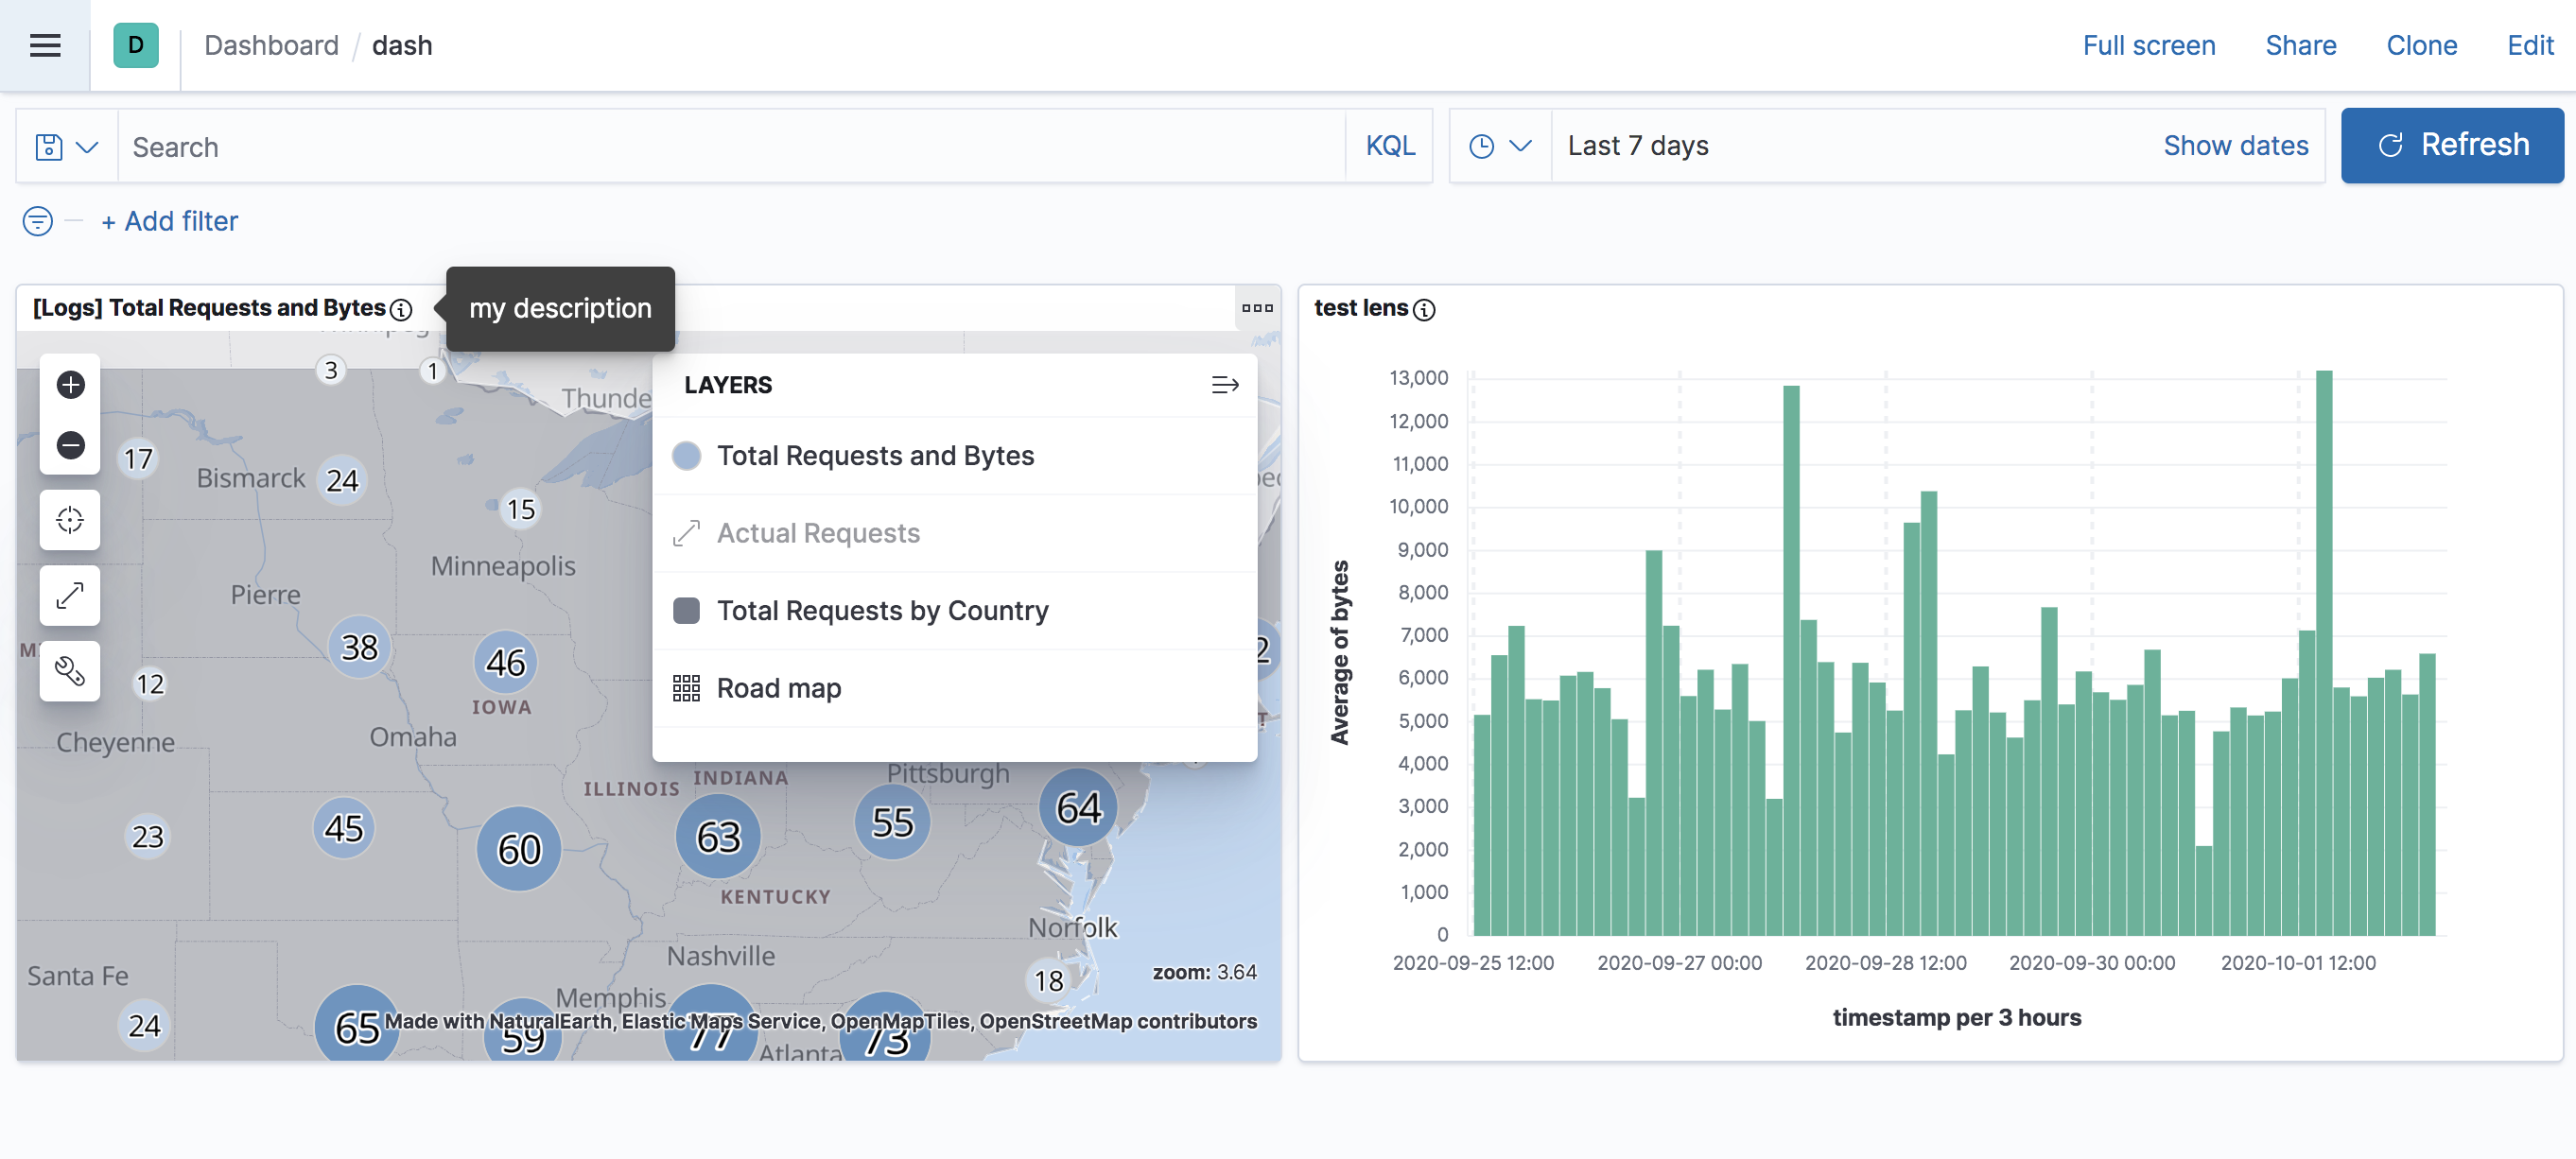The width and height of the screenshot is (2576, 1159).
Task: Open the saved query dropdown
Action: click(x=67, y=147)
